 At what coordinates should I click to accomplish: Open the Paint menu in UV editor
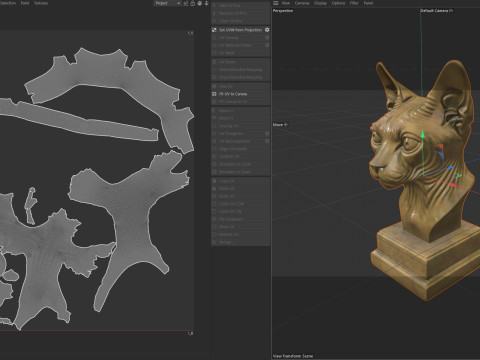coord(25,3)
